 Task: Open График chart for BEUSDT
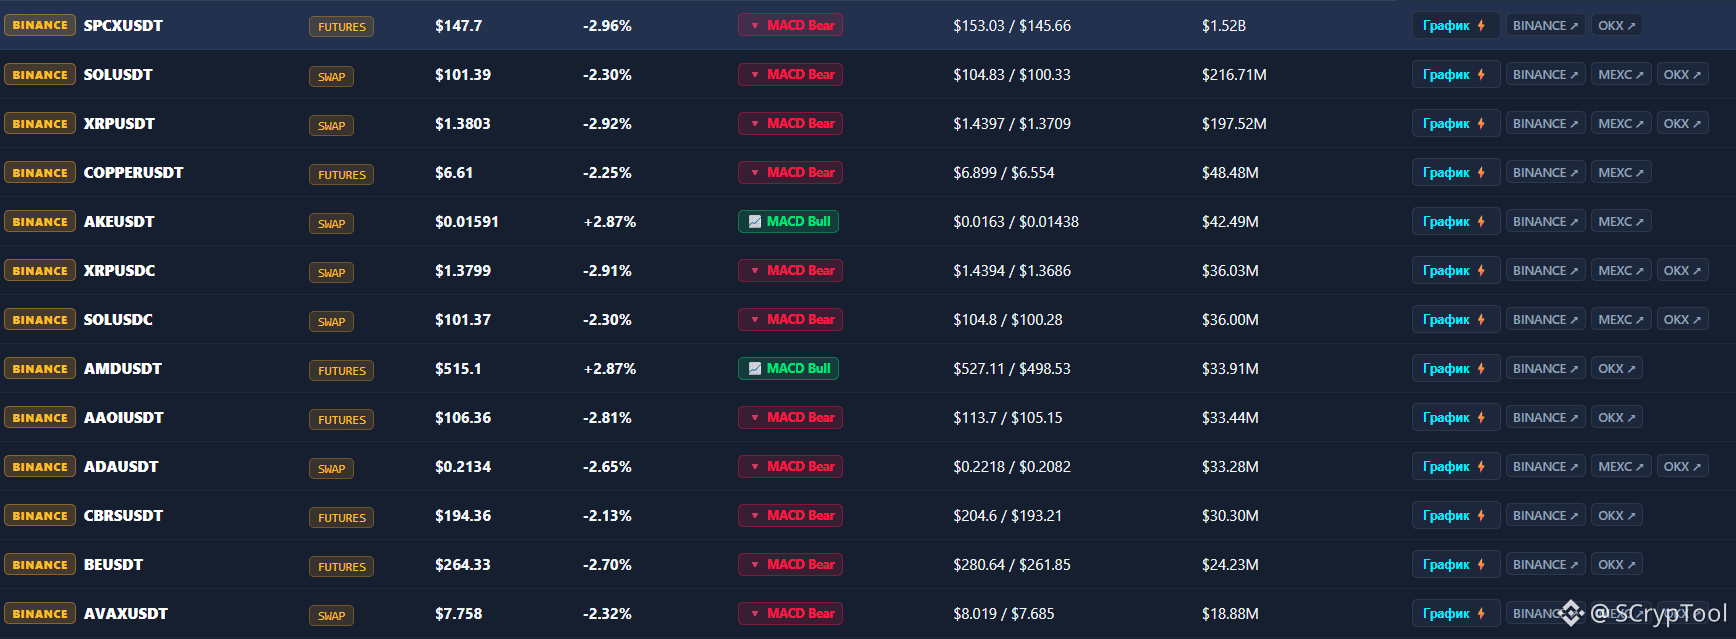tap(1455, 564)
